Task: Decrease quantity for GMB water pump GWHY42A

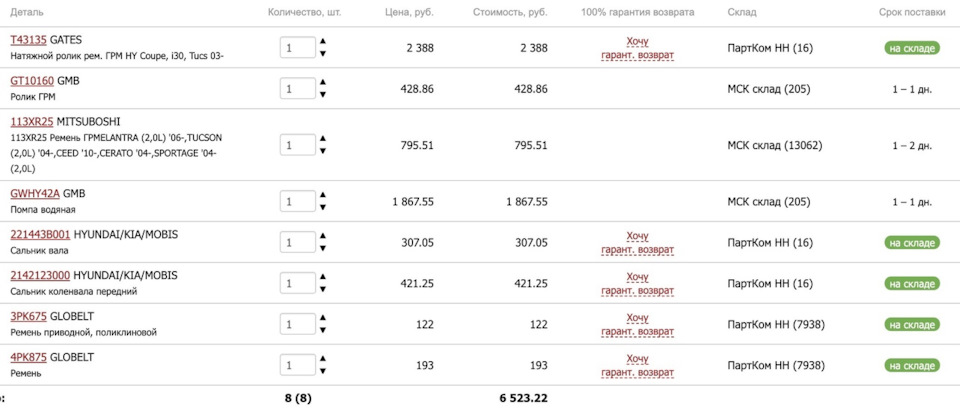Action: 323,208
